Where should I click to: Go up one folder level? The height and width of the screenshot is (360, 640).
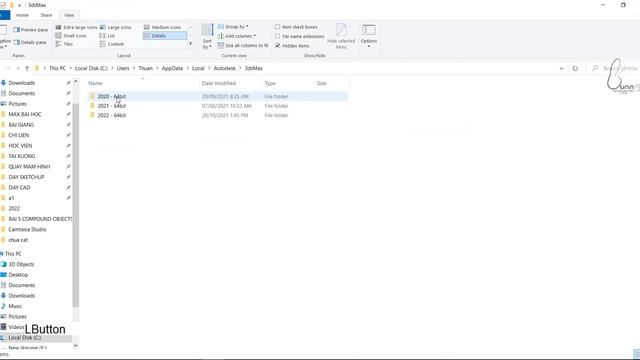27,69
